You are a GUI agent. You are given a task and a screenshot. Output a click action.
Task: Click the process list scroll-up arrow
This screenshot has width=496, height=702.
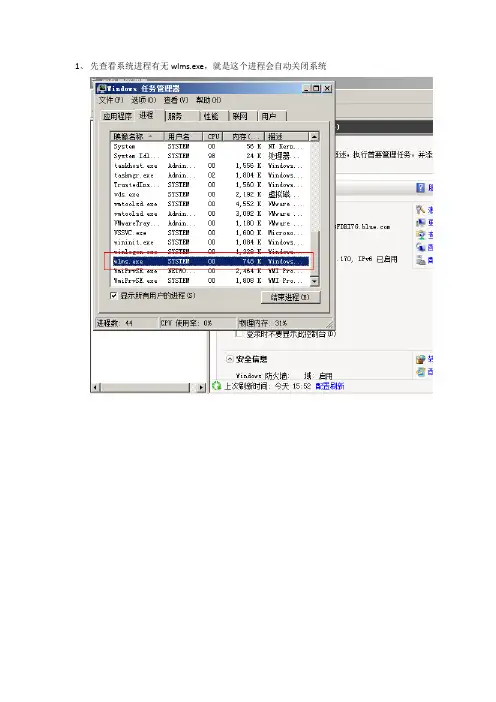point(314,136)
